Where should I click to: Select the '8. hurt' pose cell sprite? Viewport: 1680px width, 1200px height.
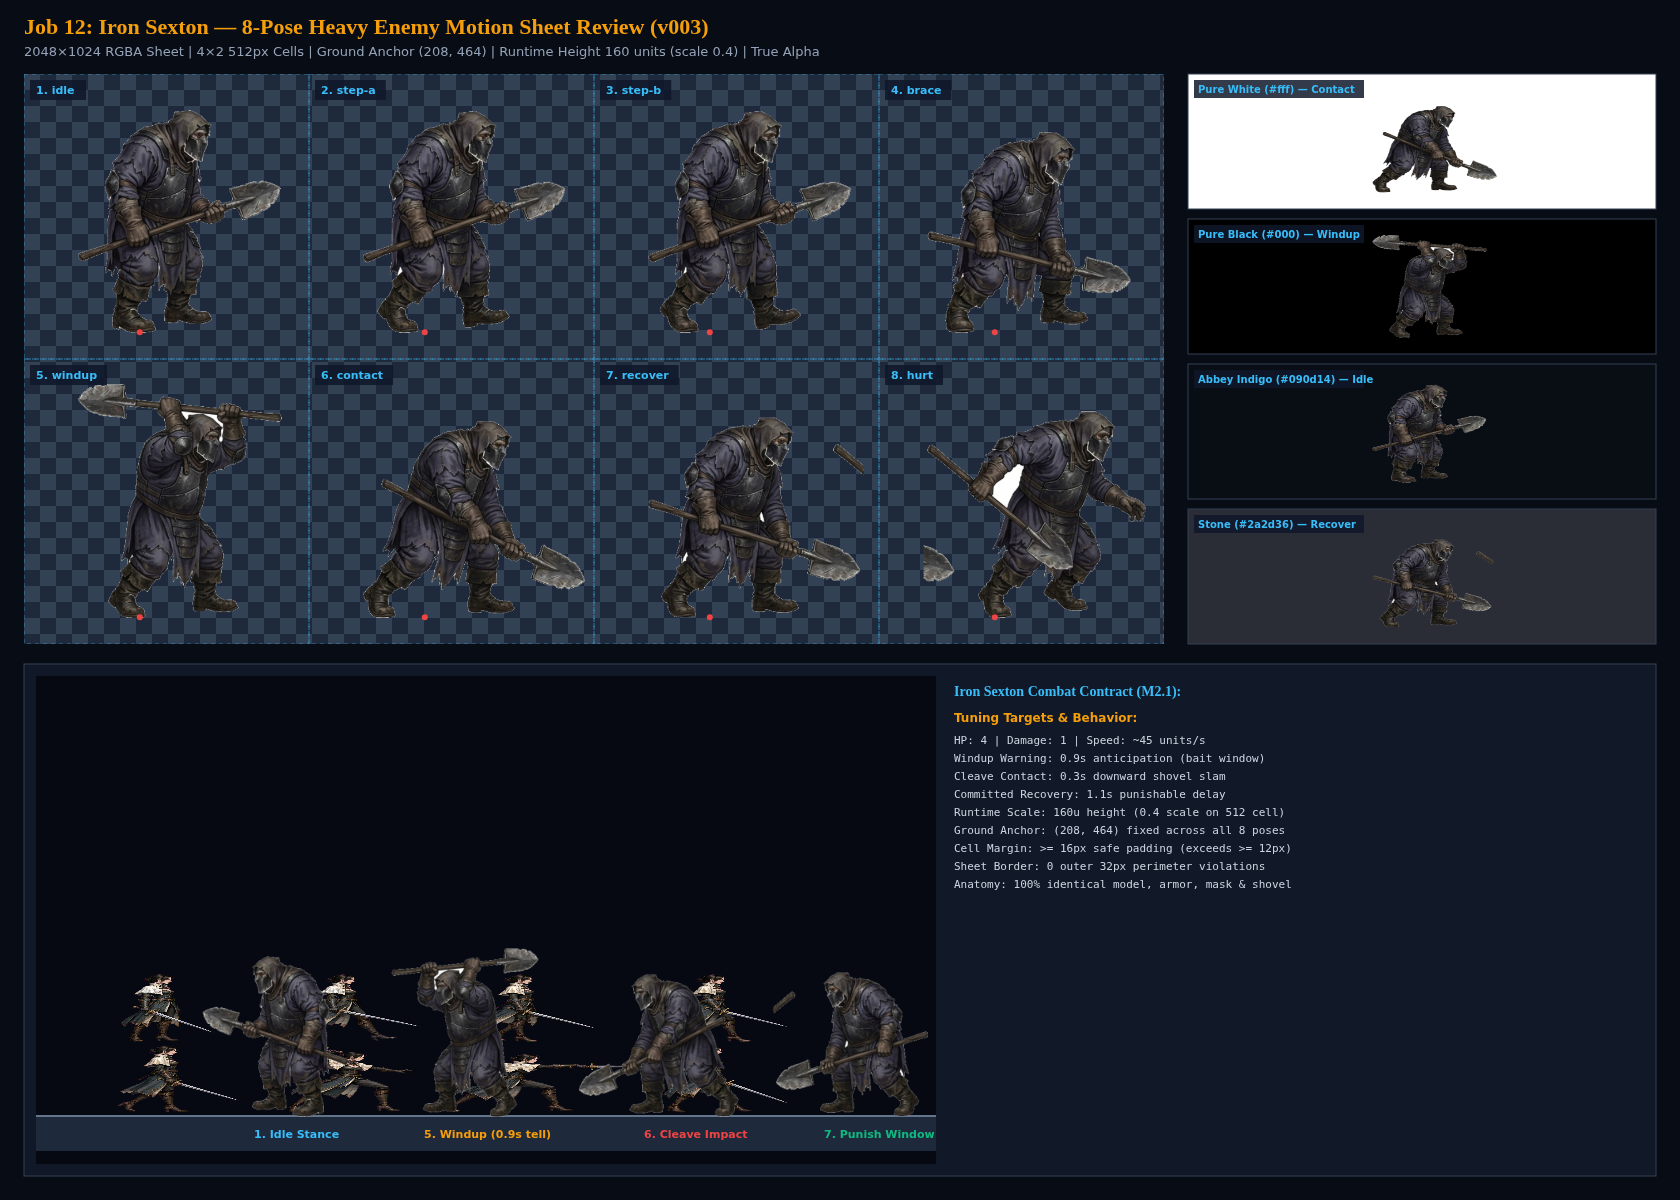pyautogui.click(x=1035, y=515)
